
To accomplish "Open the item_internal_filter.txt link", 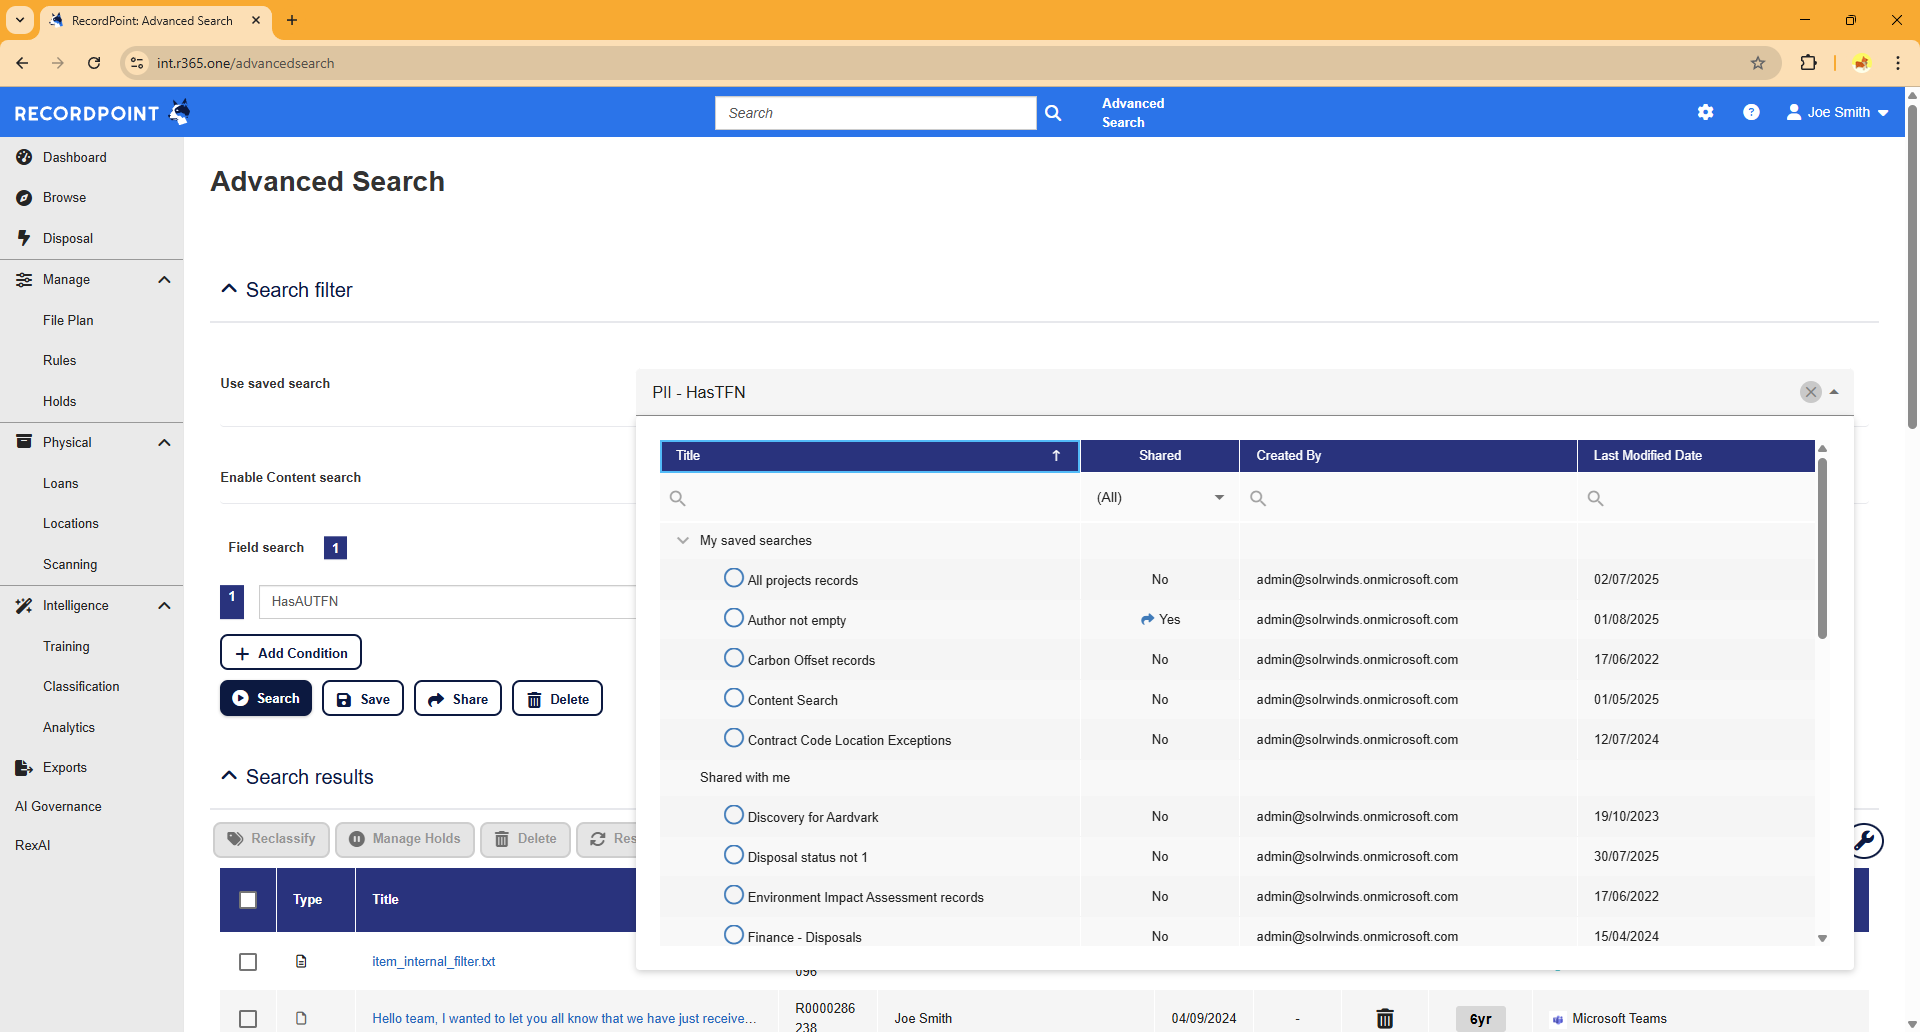I will click(433, 962).
